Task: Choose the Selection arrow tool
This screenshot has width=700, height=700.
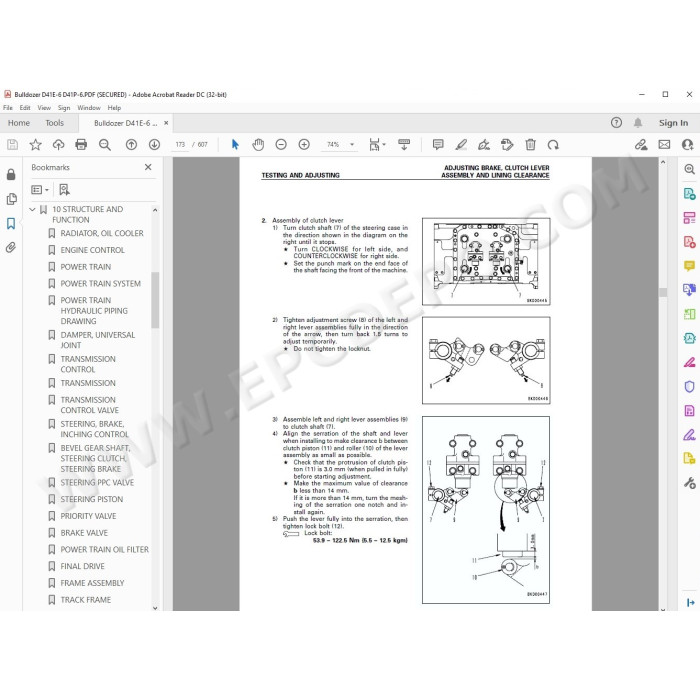Action: coord(235,145)
